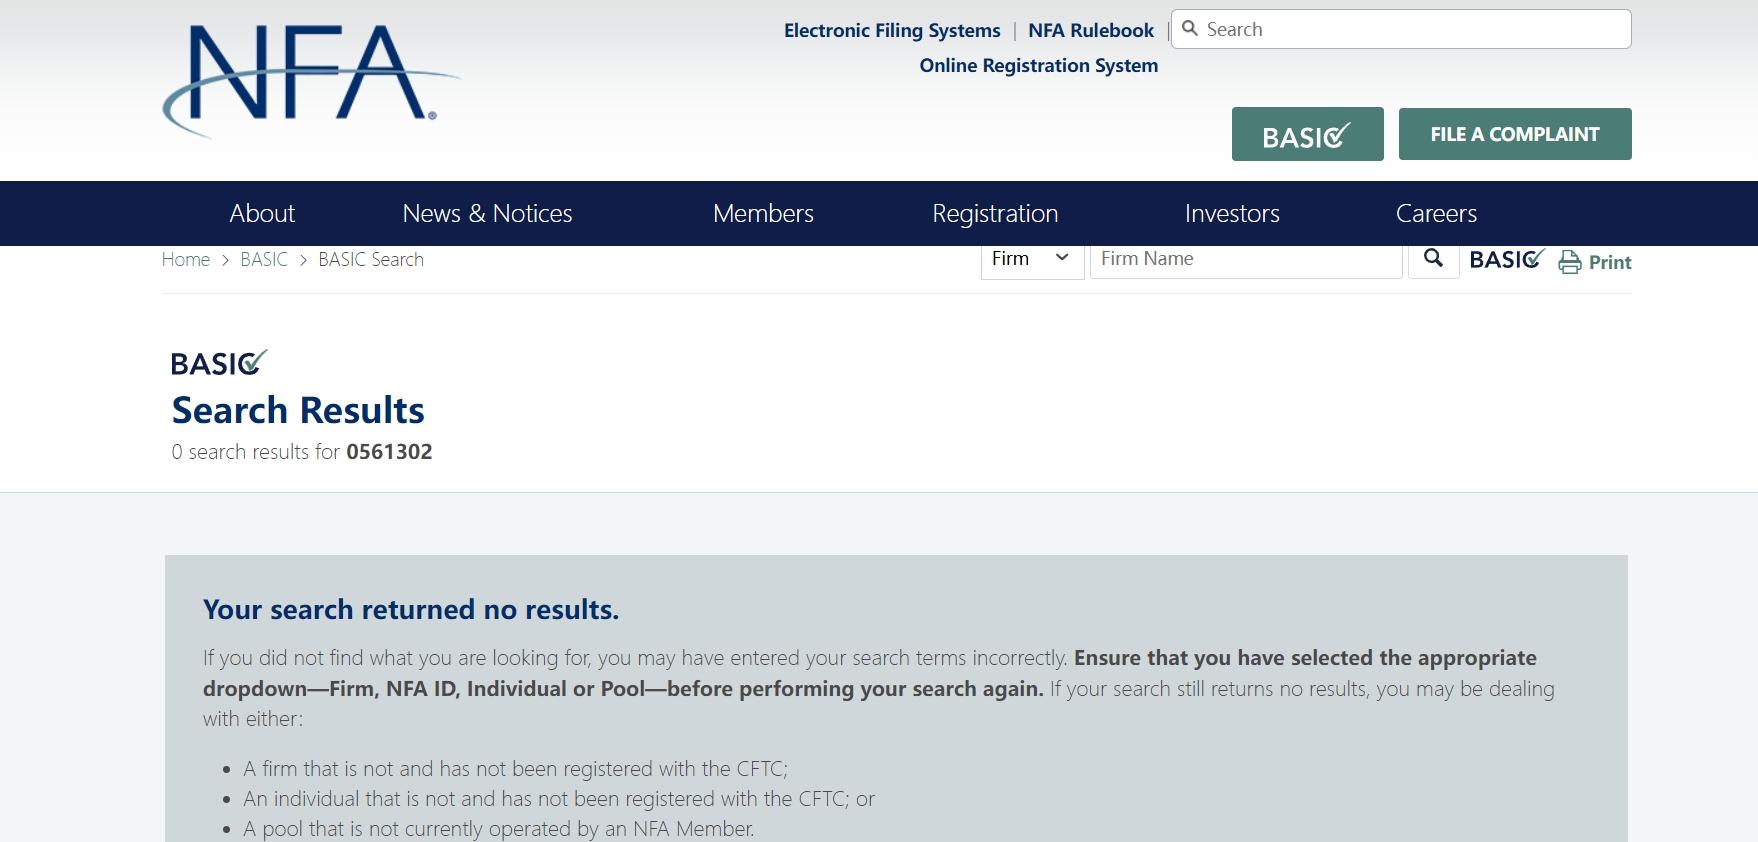Click the File a Complaint button

(1515, 134)
